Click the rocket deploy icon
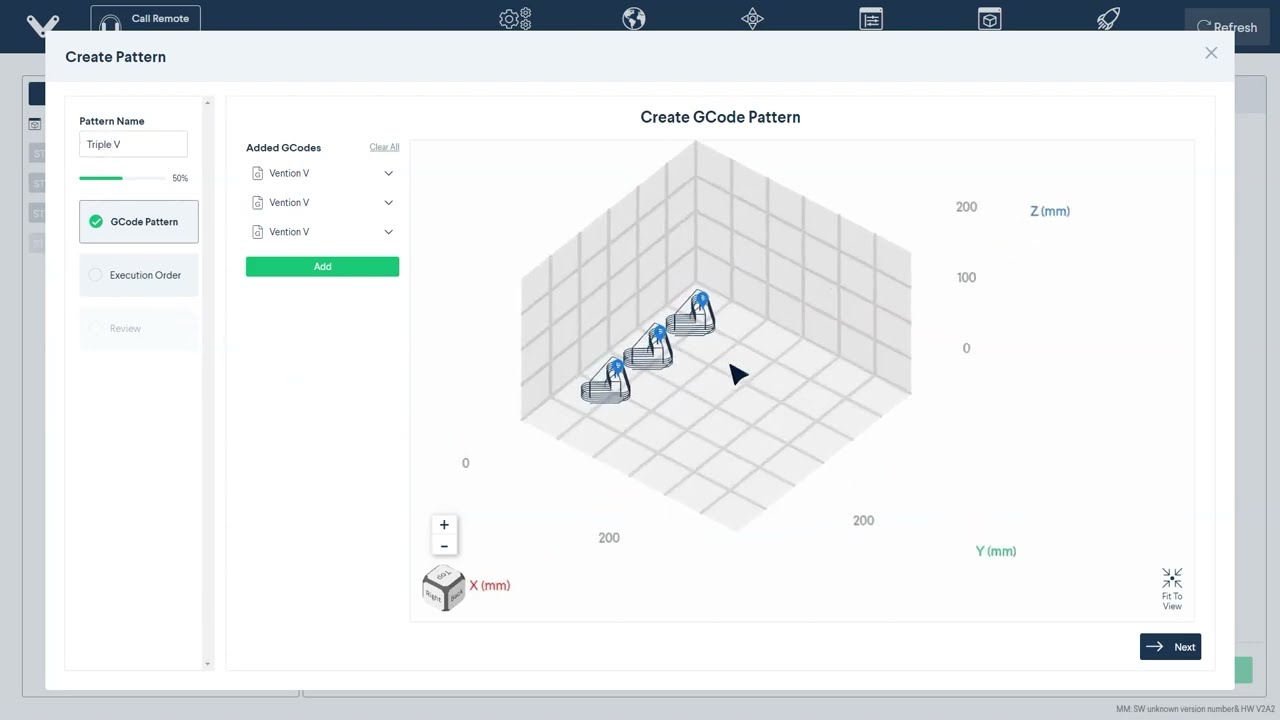 pos(1107,18)
